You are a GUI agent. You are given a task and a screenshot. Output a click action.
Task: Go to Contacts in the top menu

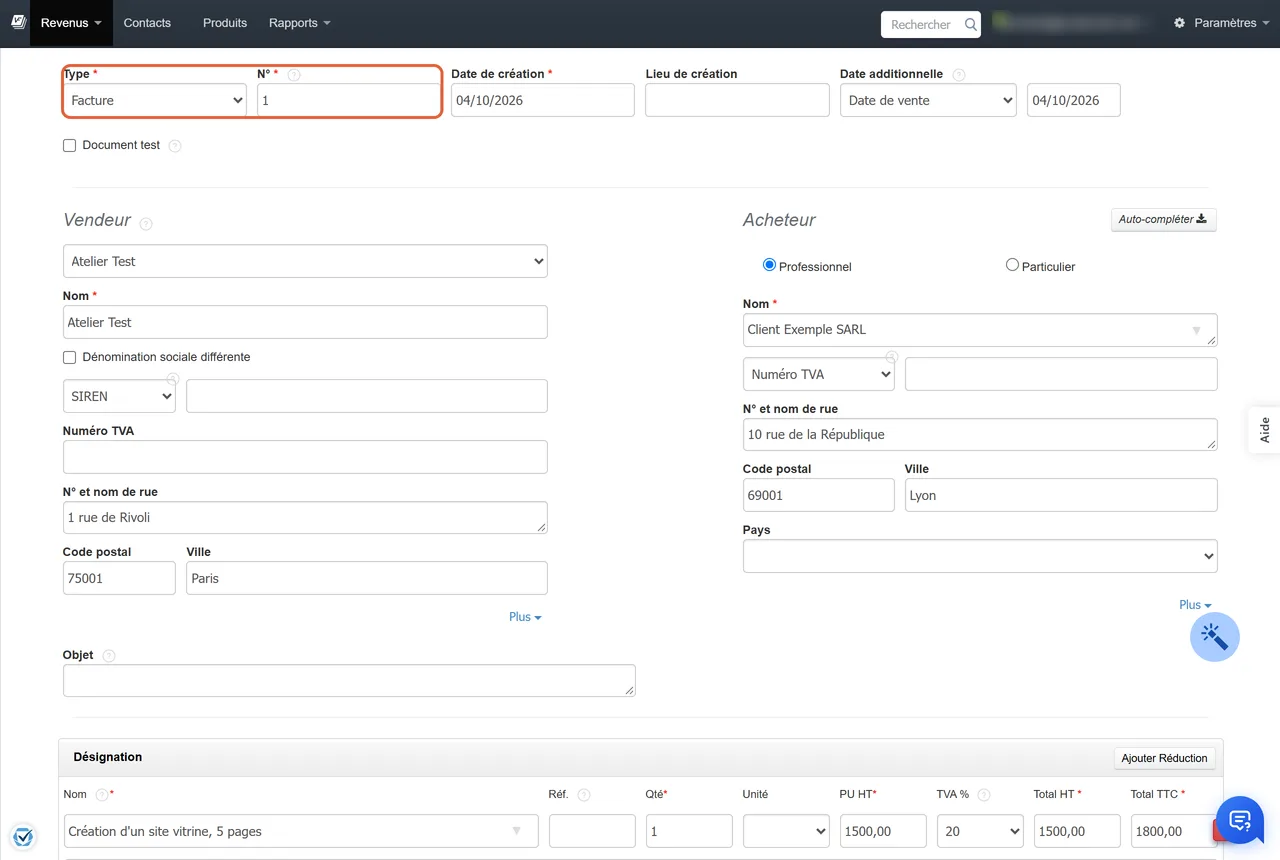[x=147, y=23]
